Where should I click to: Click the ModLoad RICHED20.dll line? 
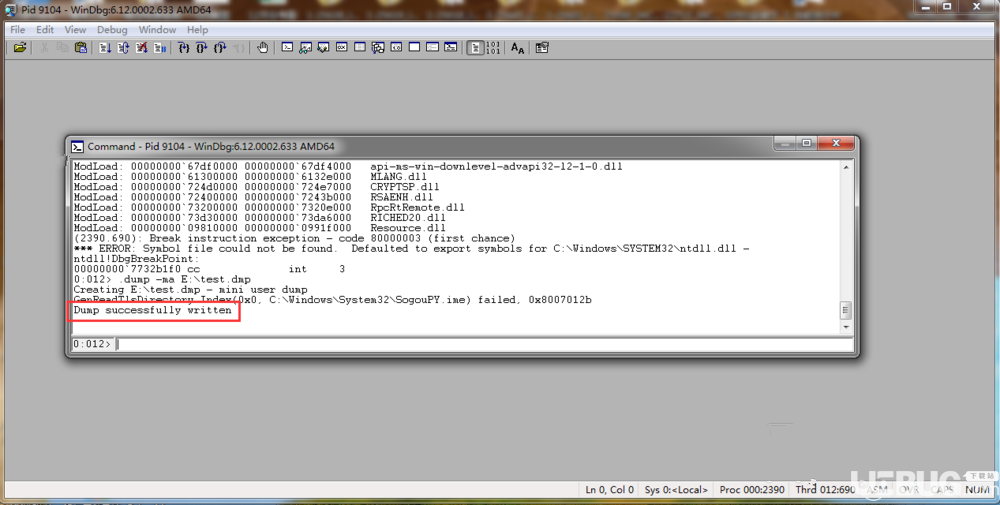260,217
